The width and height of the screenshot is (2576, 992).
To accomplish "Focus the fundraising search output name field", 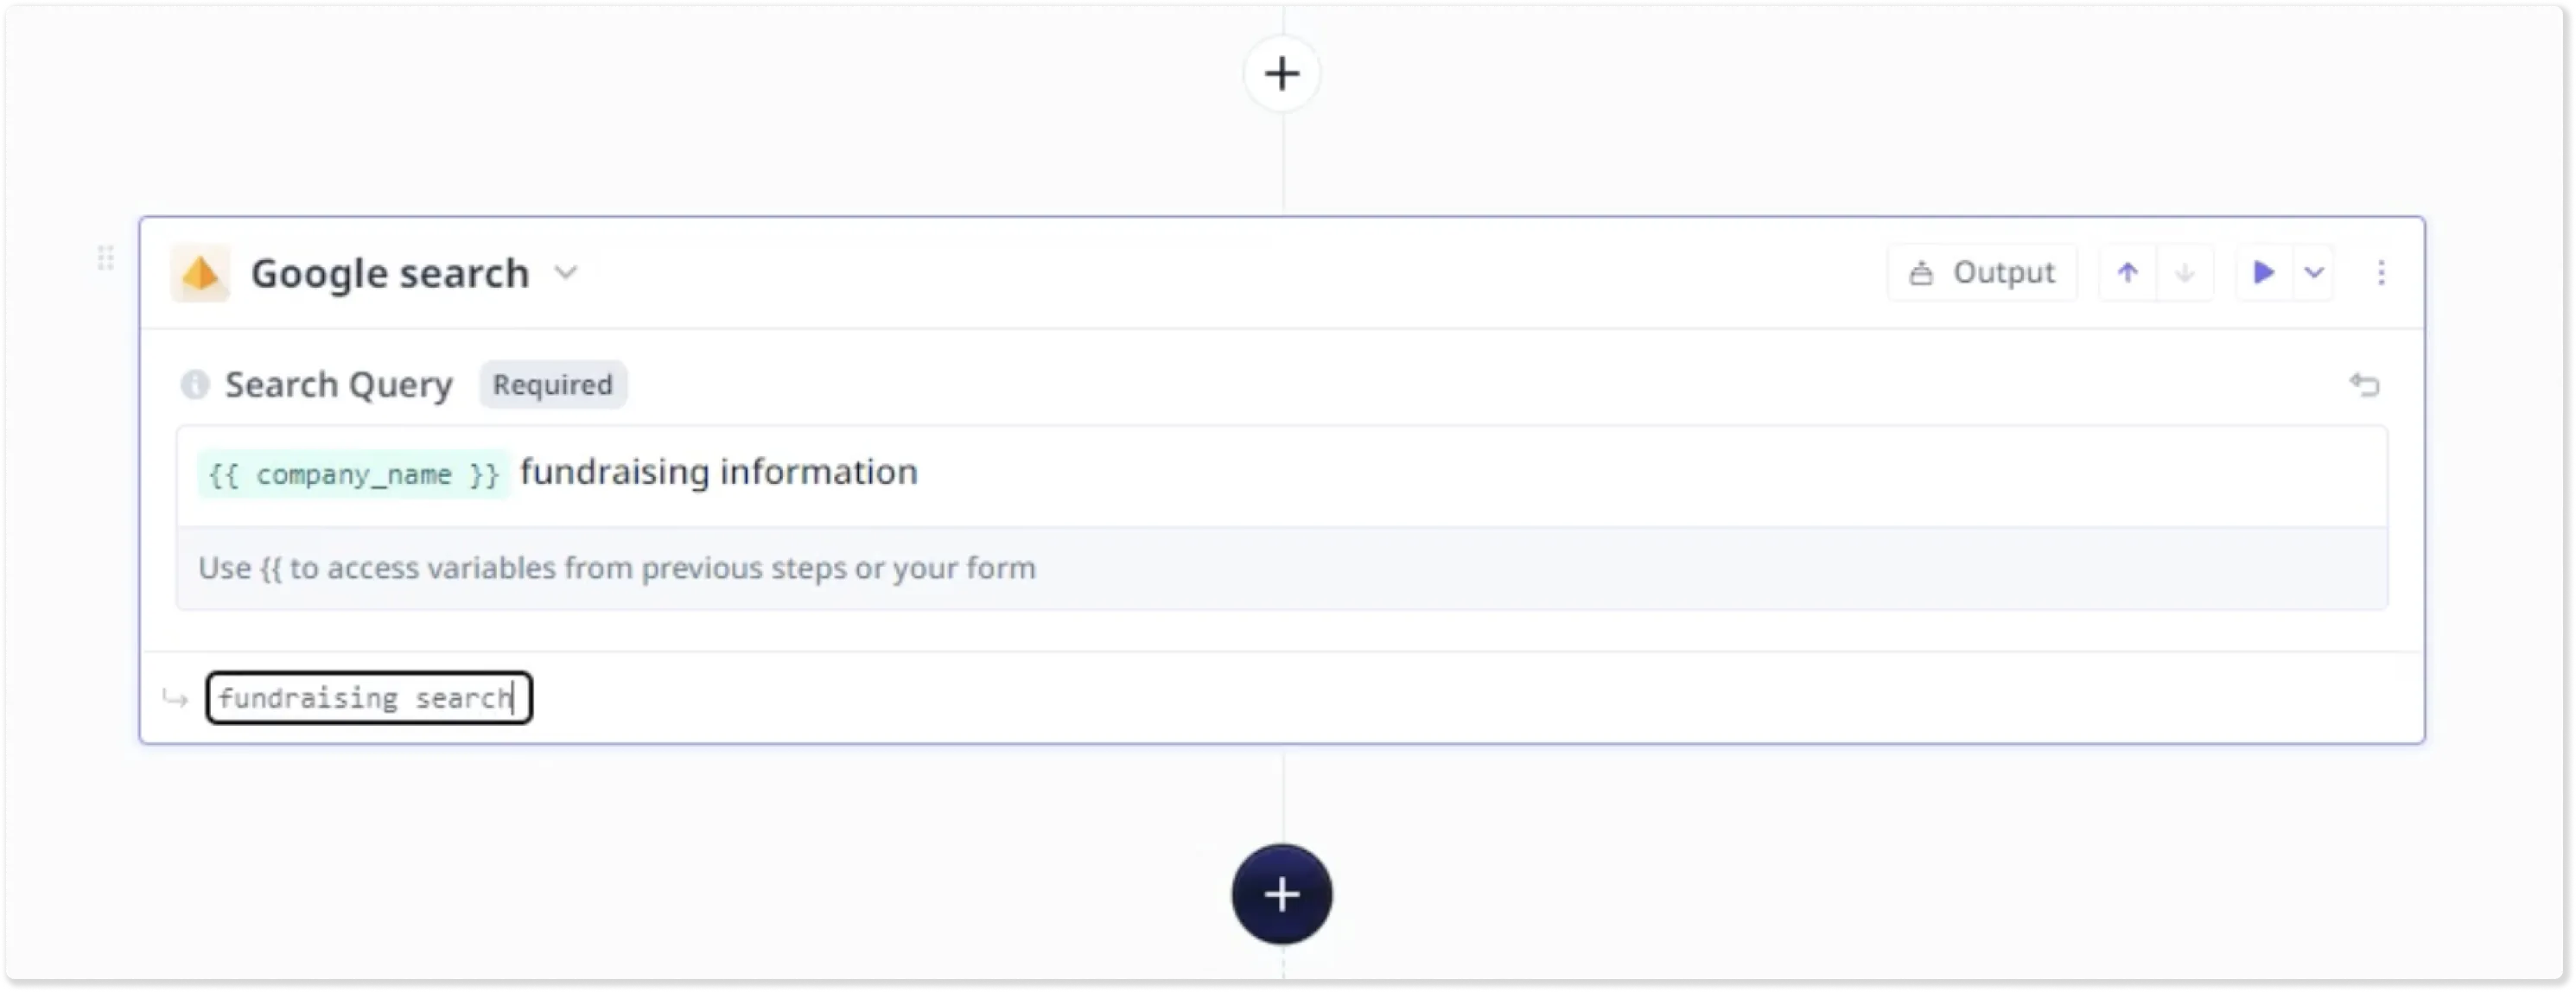I will tap(368, 698).
